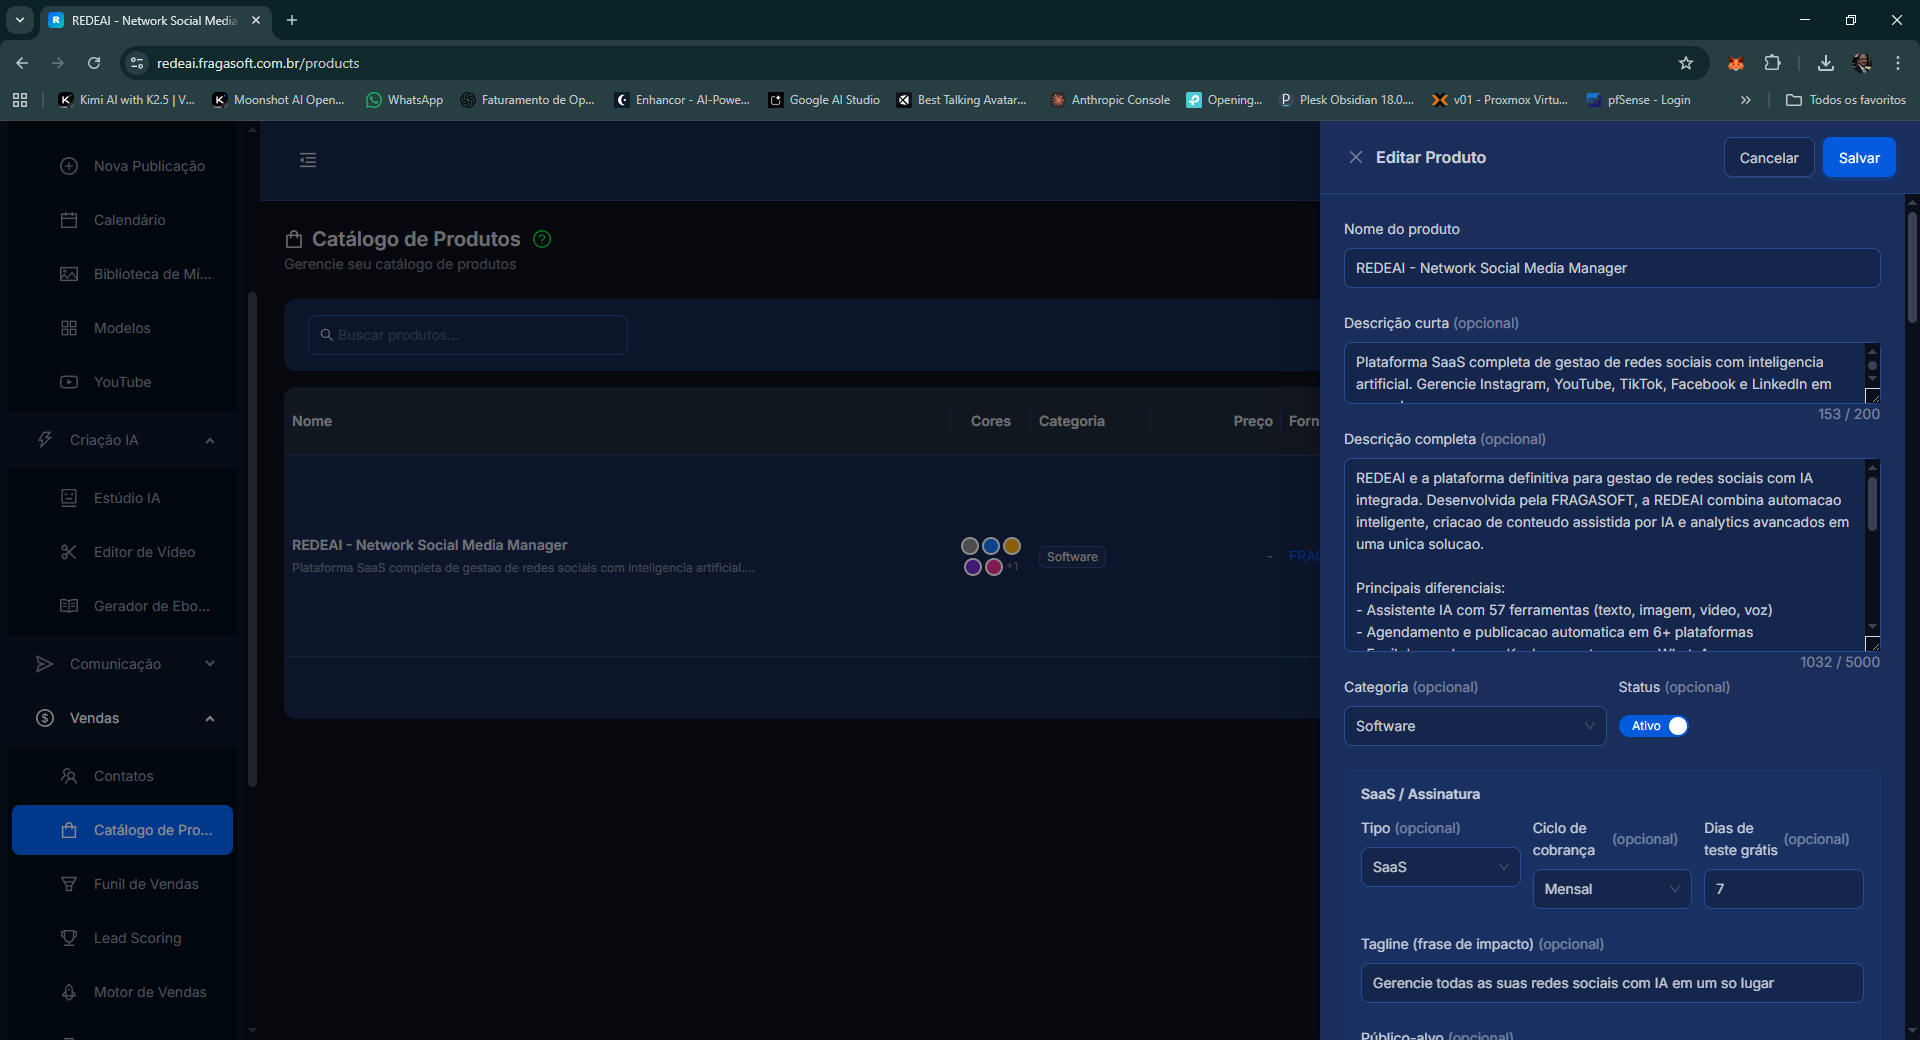
Task: Open the Calendário sidebar icon
Action: pos(69,220)
